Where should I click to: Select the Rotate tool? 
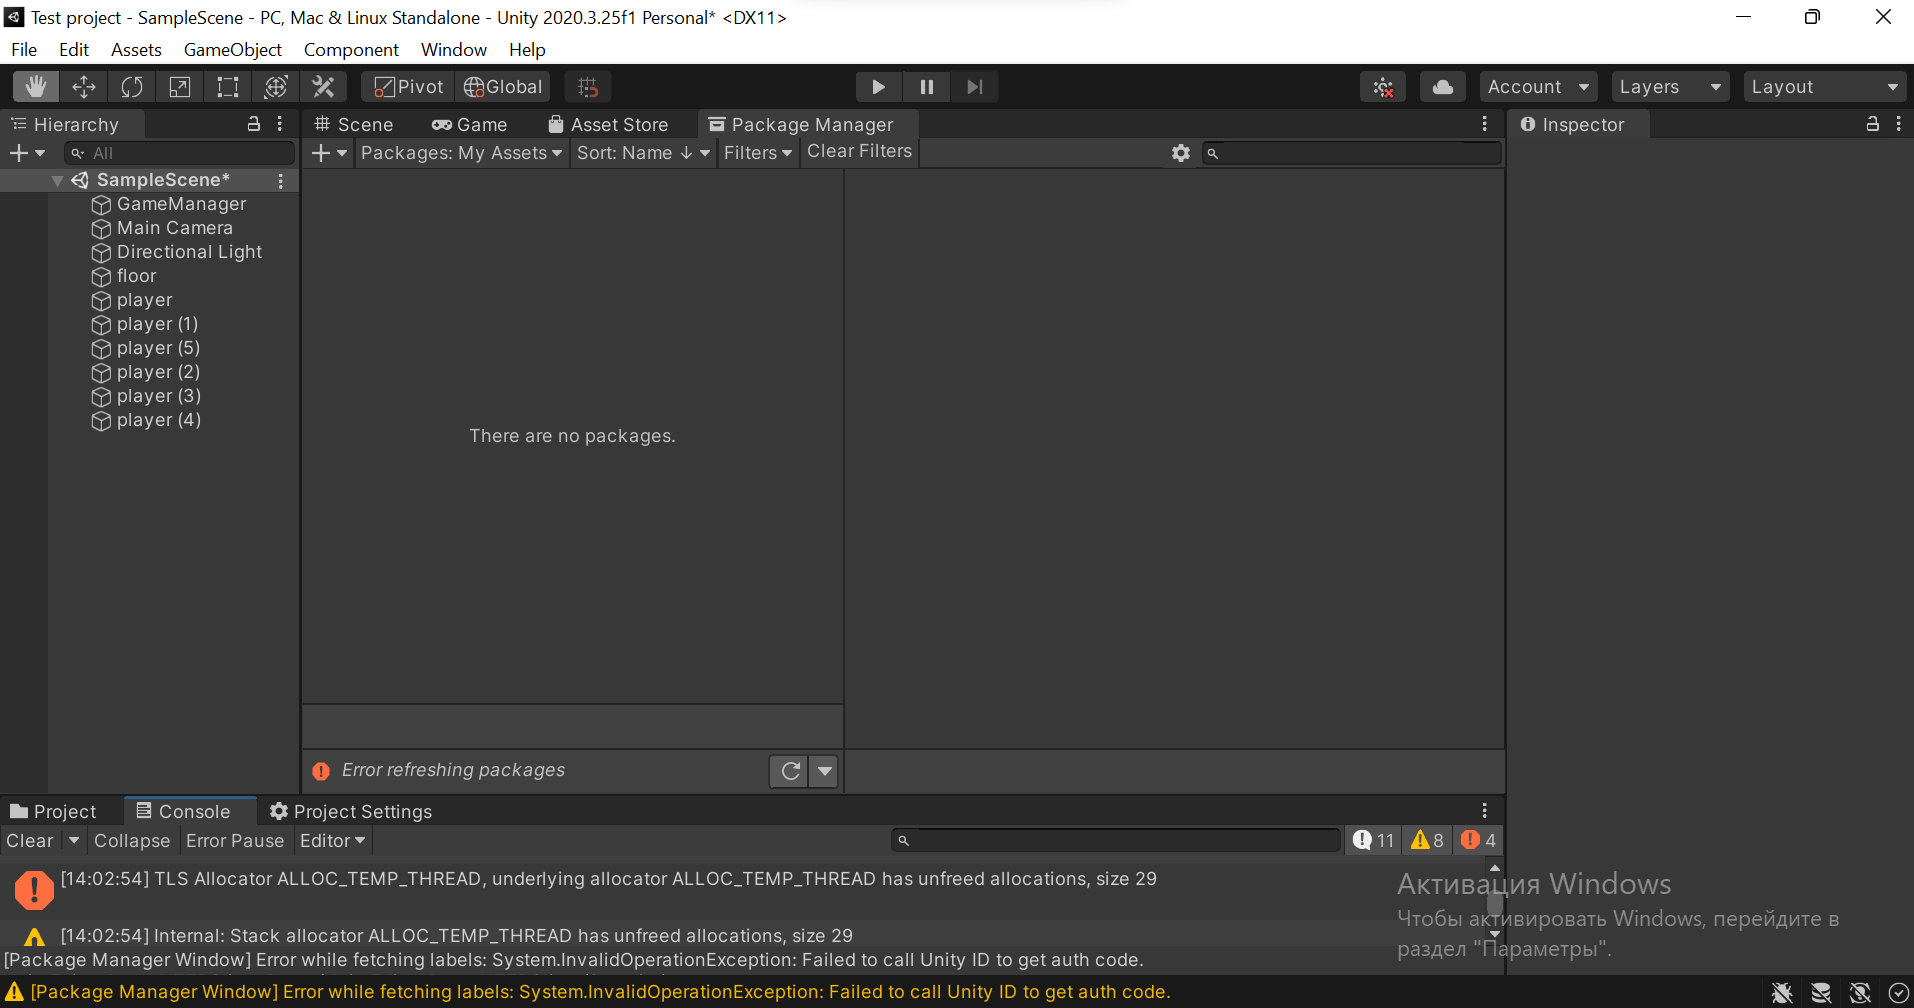coord(132,87)
